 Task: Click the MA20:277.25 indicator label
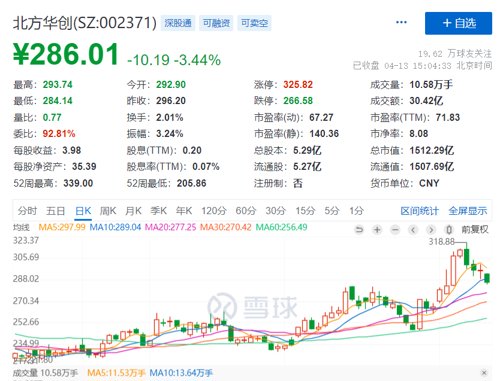[x=170, y=227]
